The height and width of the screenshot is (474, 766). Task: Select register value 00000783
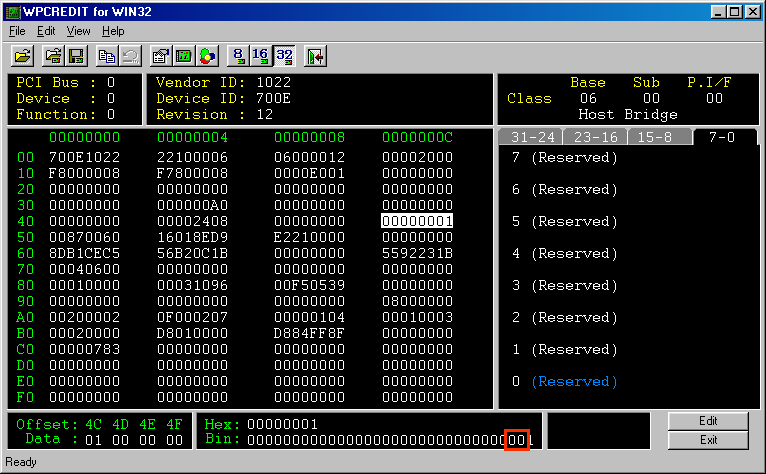[85, 349]
